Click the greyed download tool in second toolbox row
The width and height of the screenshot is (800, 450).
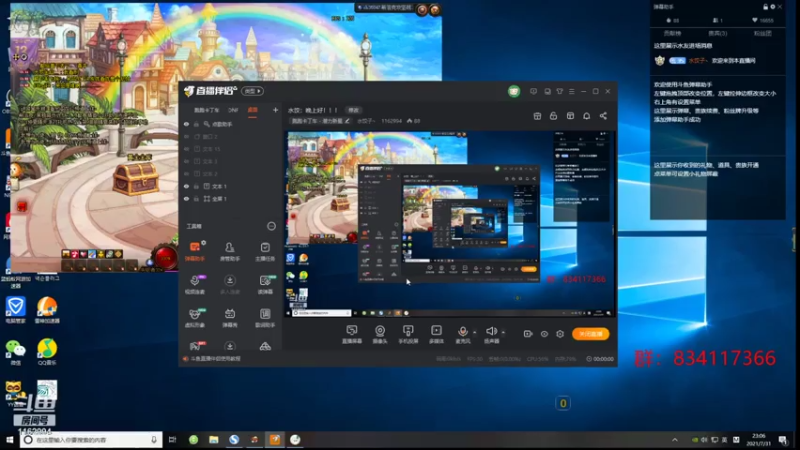pyautogui.click(x=230, y=284)
